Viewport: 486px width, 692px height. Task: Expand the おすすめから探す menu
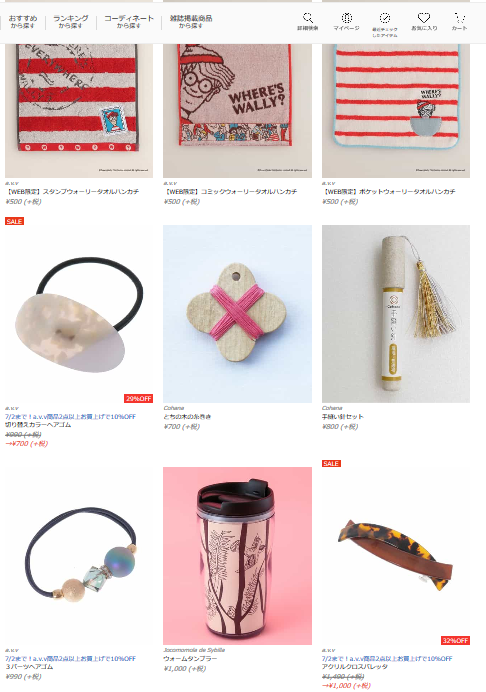coord(23,22)
